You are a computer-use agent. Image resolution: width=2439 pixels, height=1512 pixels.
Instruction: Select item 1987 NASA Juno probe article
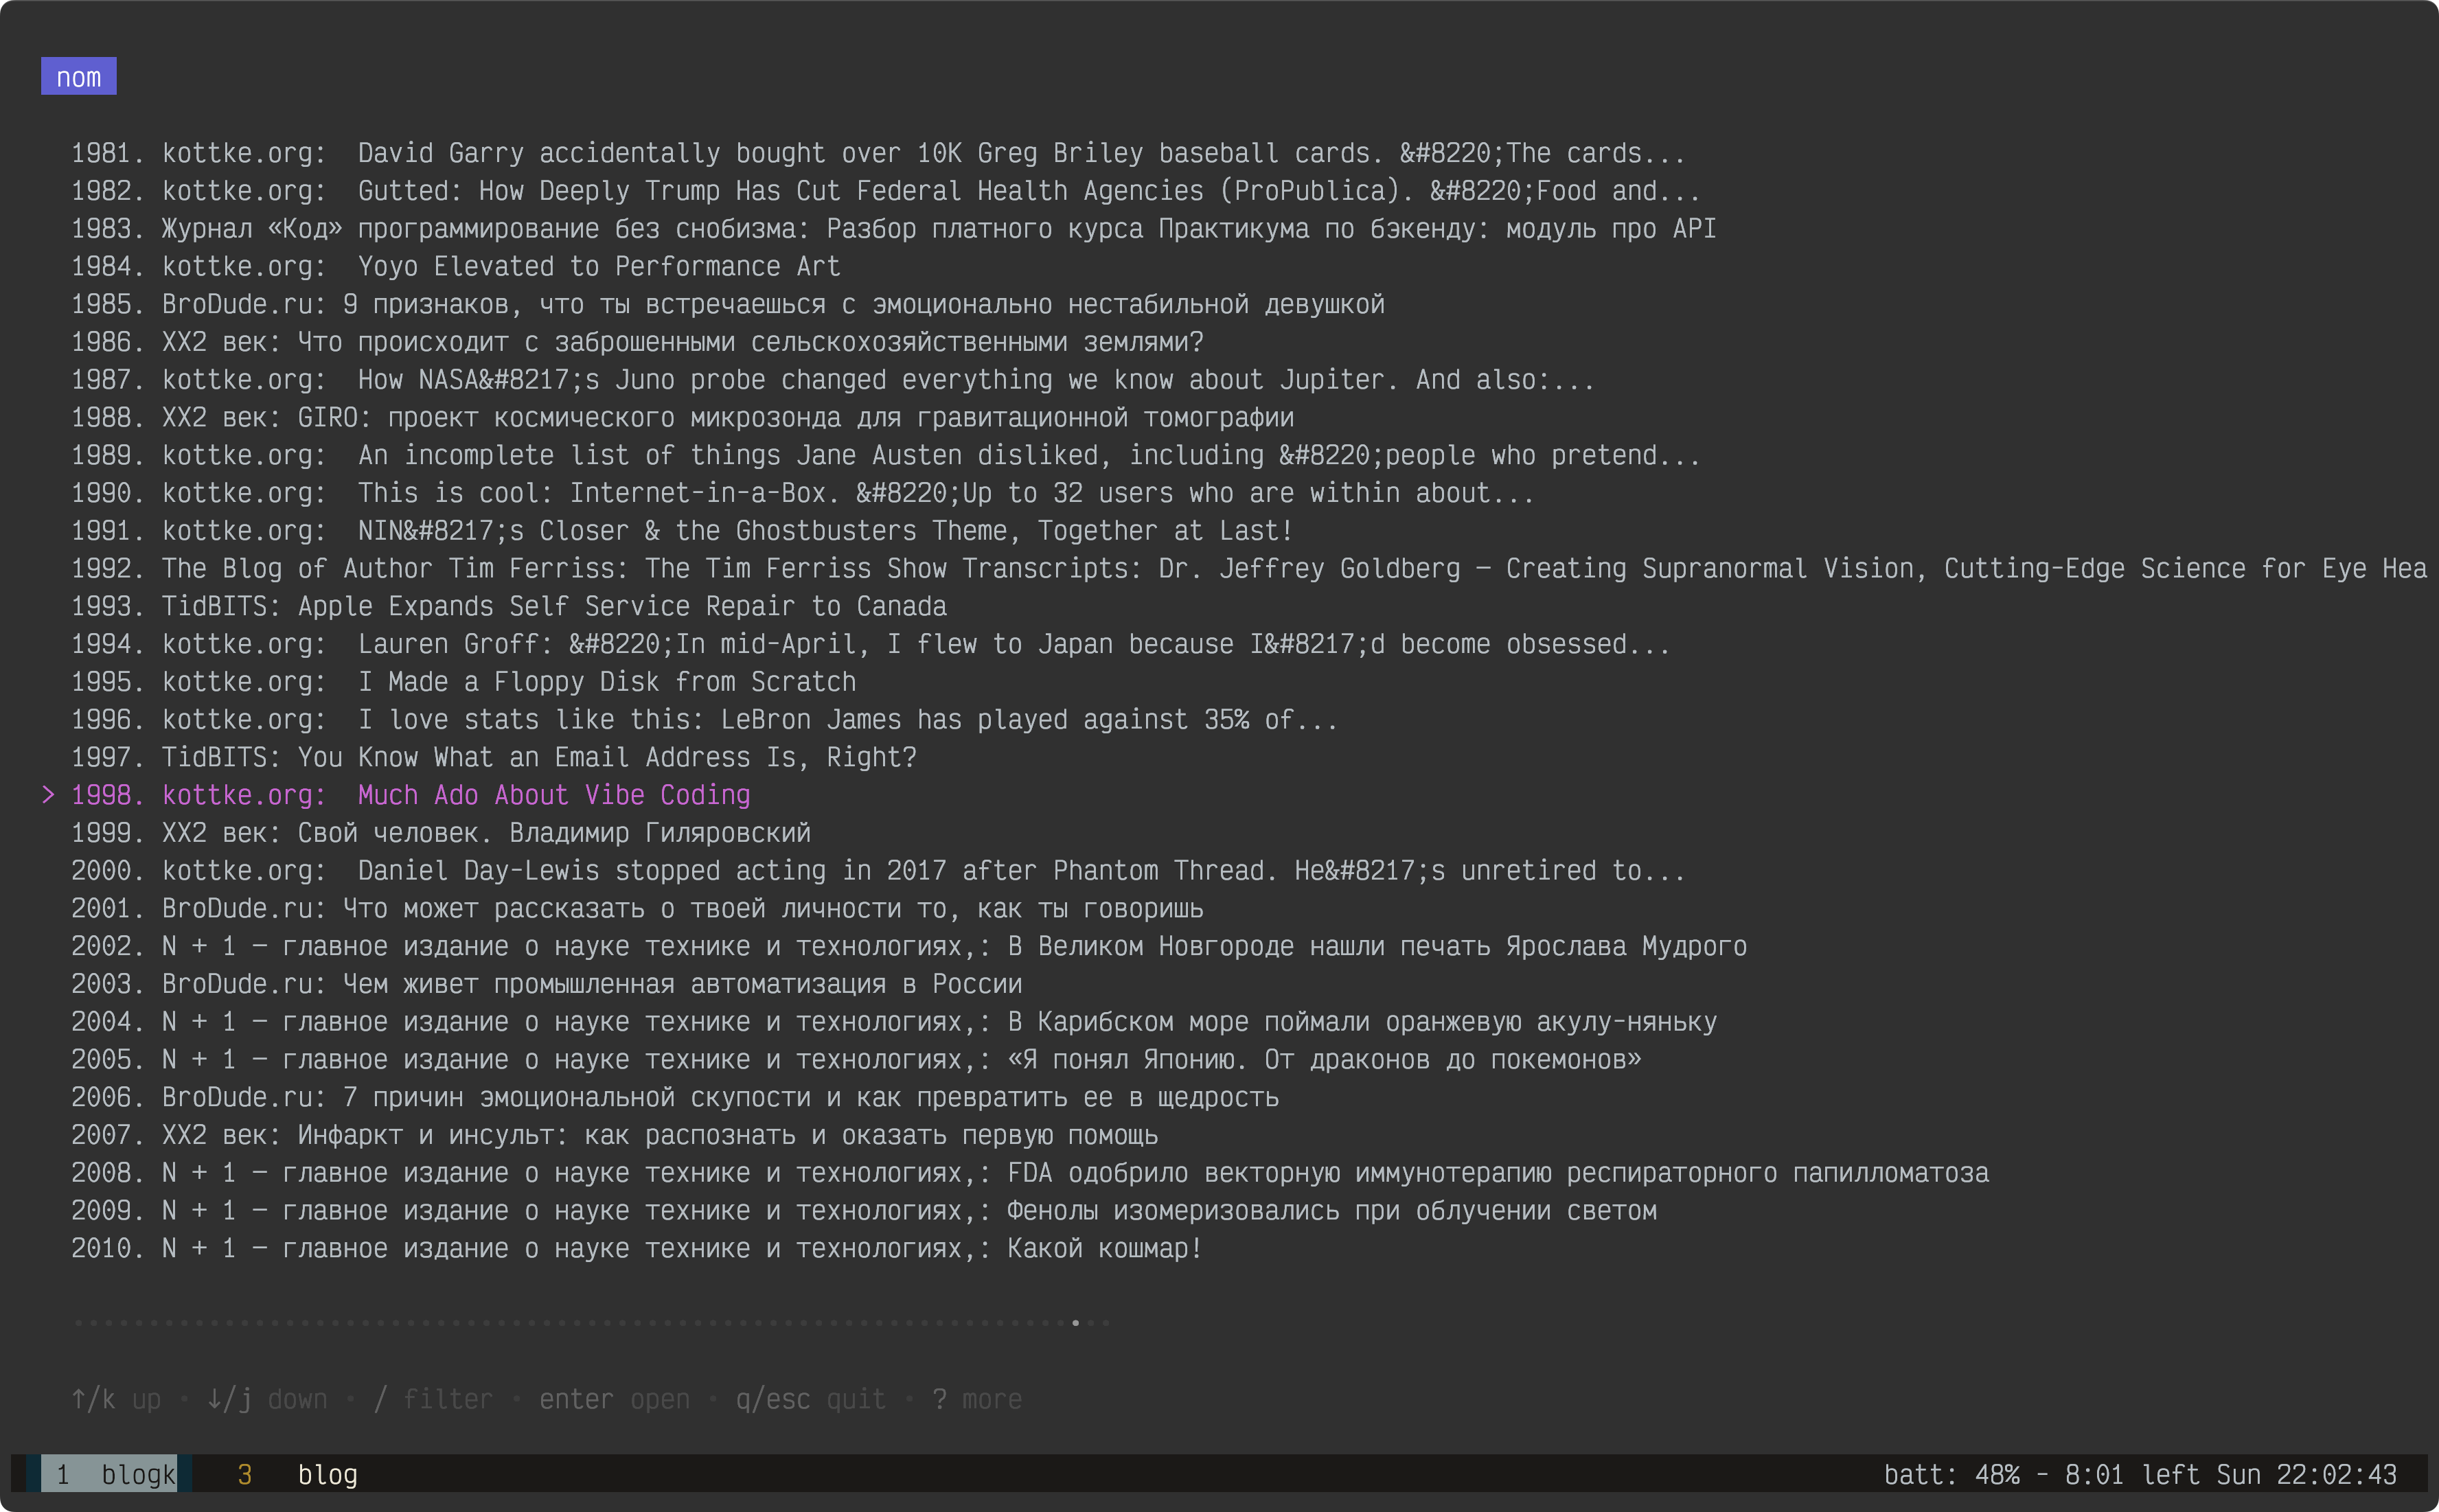[832, 380]
